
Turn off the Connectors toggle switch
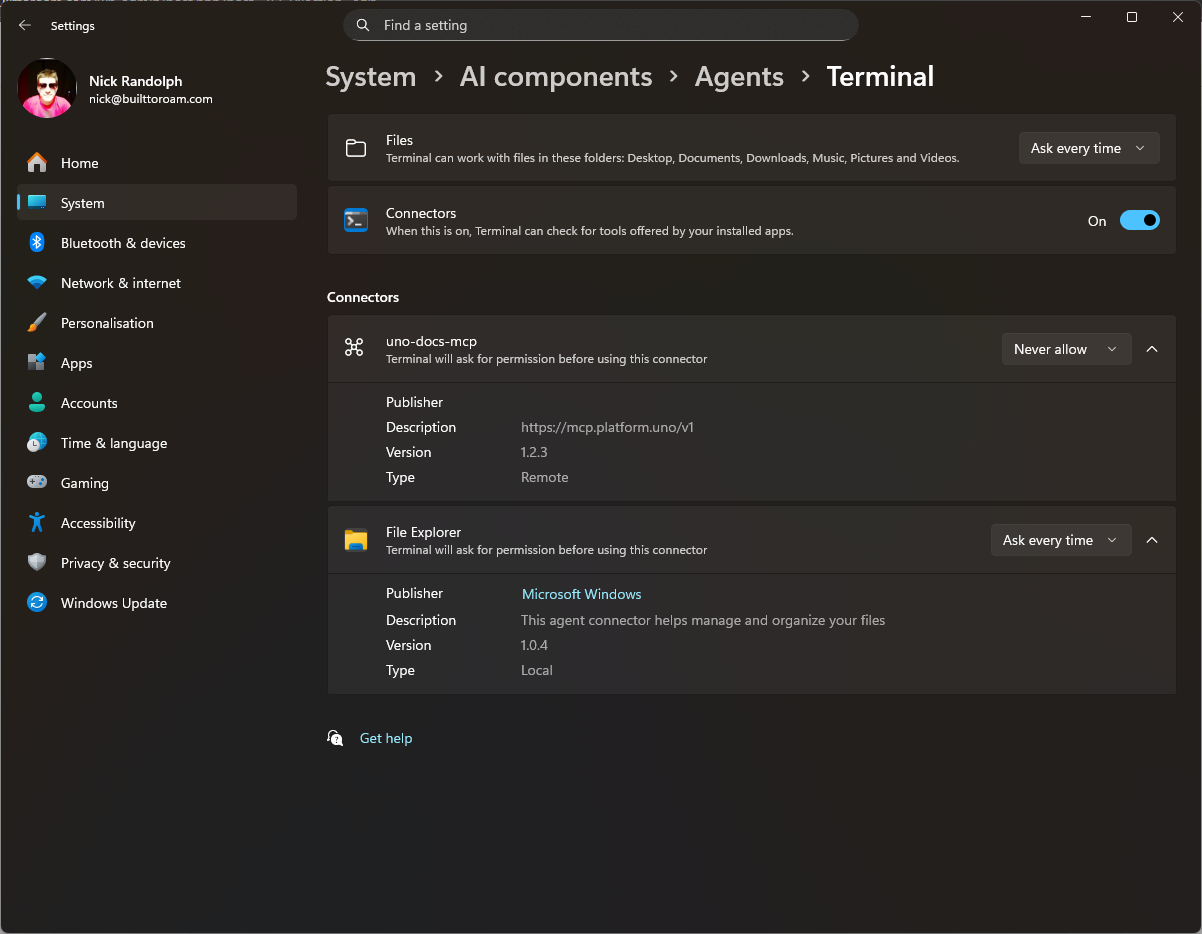[x=1139, y=221]
